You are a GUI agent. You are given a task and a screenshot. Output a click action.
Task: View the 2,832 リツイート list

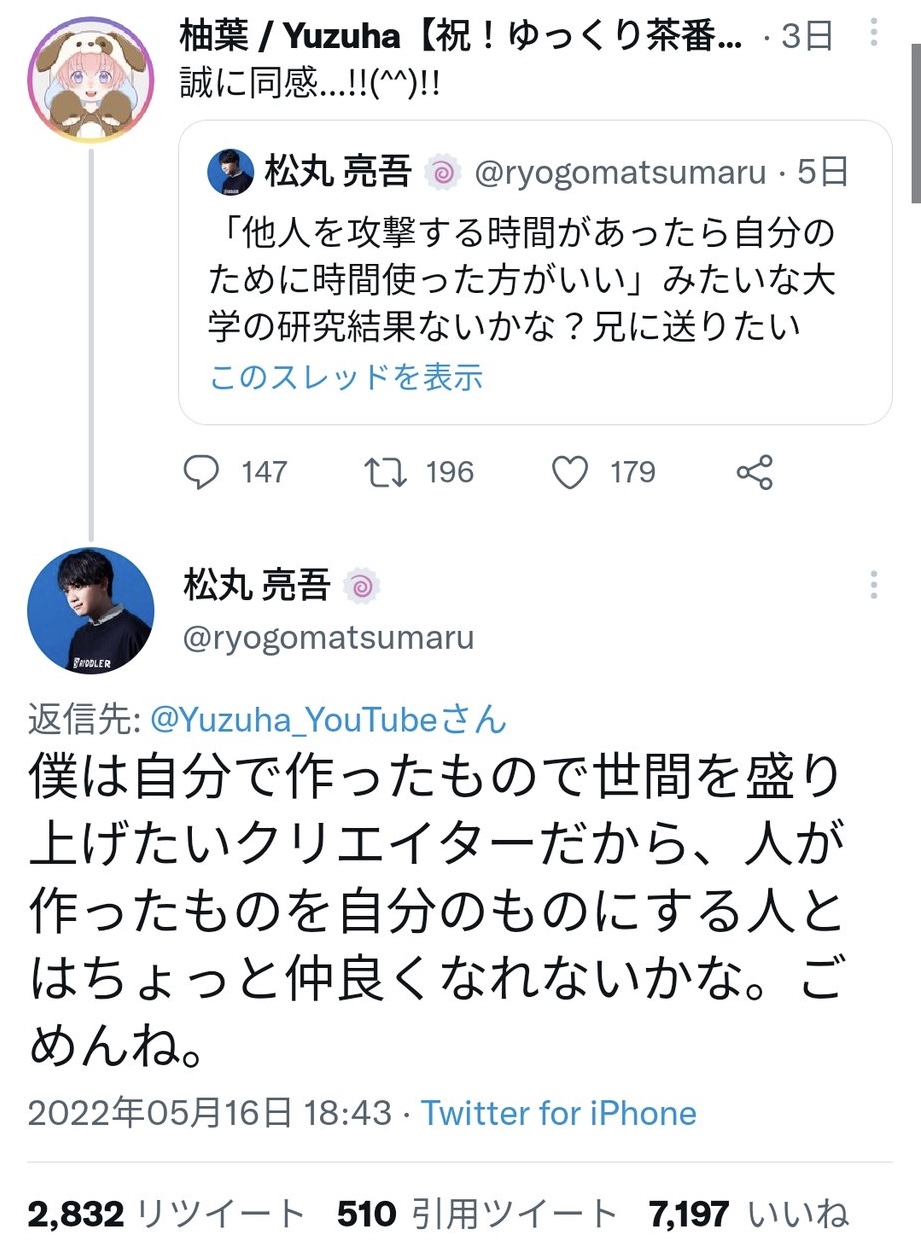166,1215
